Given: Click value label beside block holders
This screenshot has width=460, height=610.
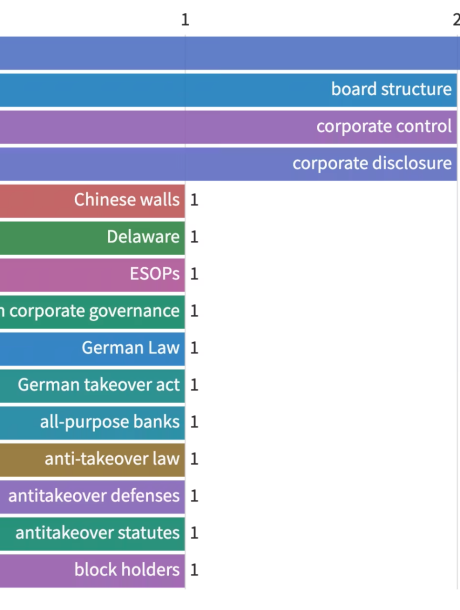Looking at the screenshot, I should 194,570.
